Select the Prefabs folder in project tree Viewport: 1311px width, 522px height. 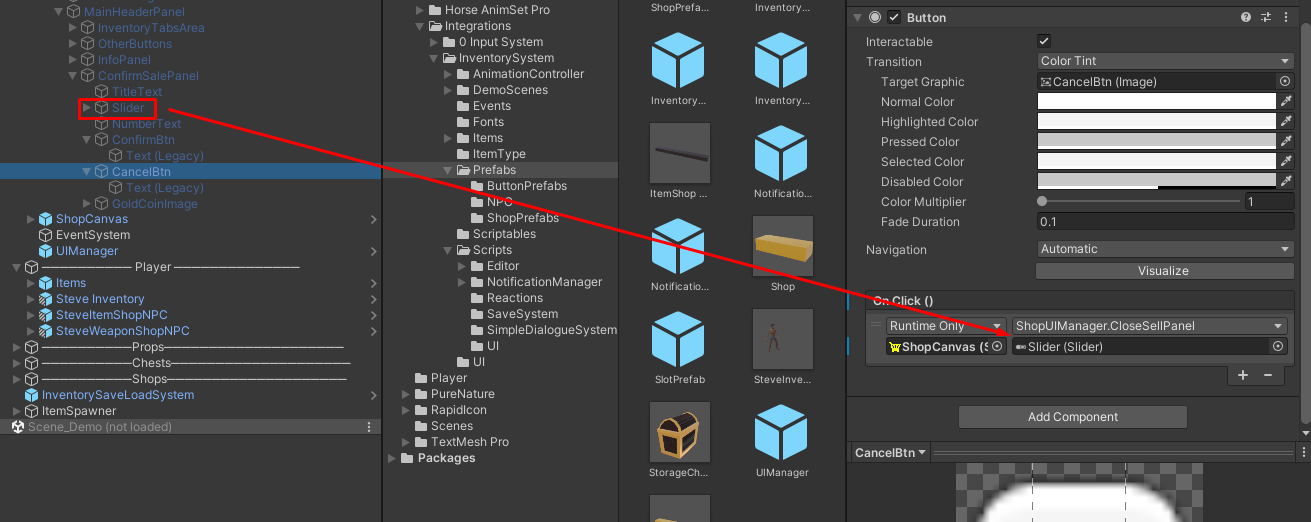(x=494, y=170)
